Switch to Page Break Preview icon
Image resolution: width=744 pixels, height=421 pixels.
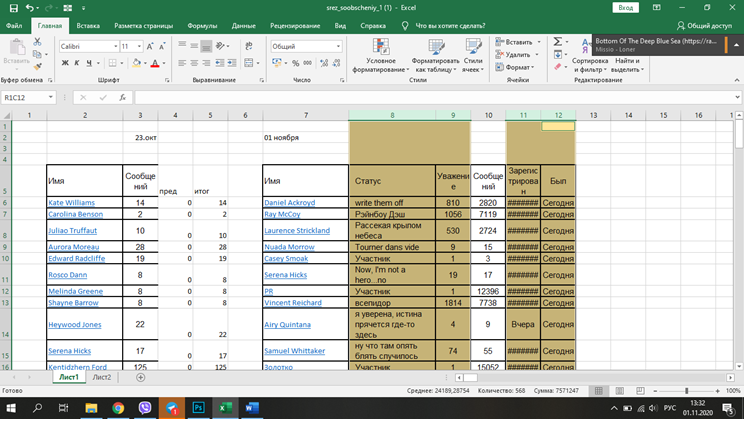pos(640,391)
